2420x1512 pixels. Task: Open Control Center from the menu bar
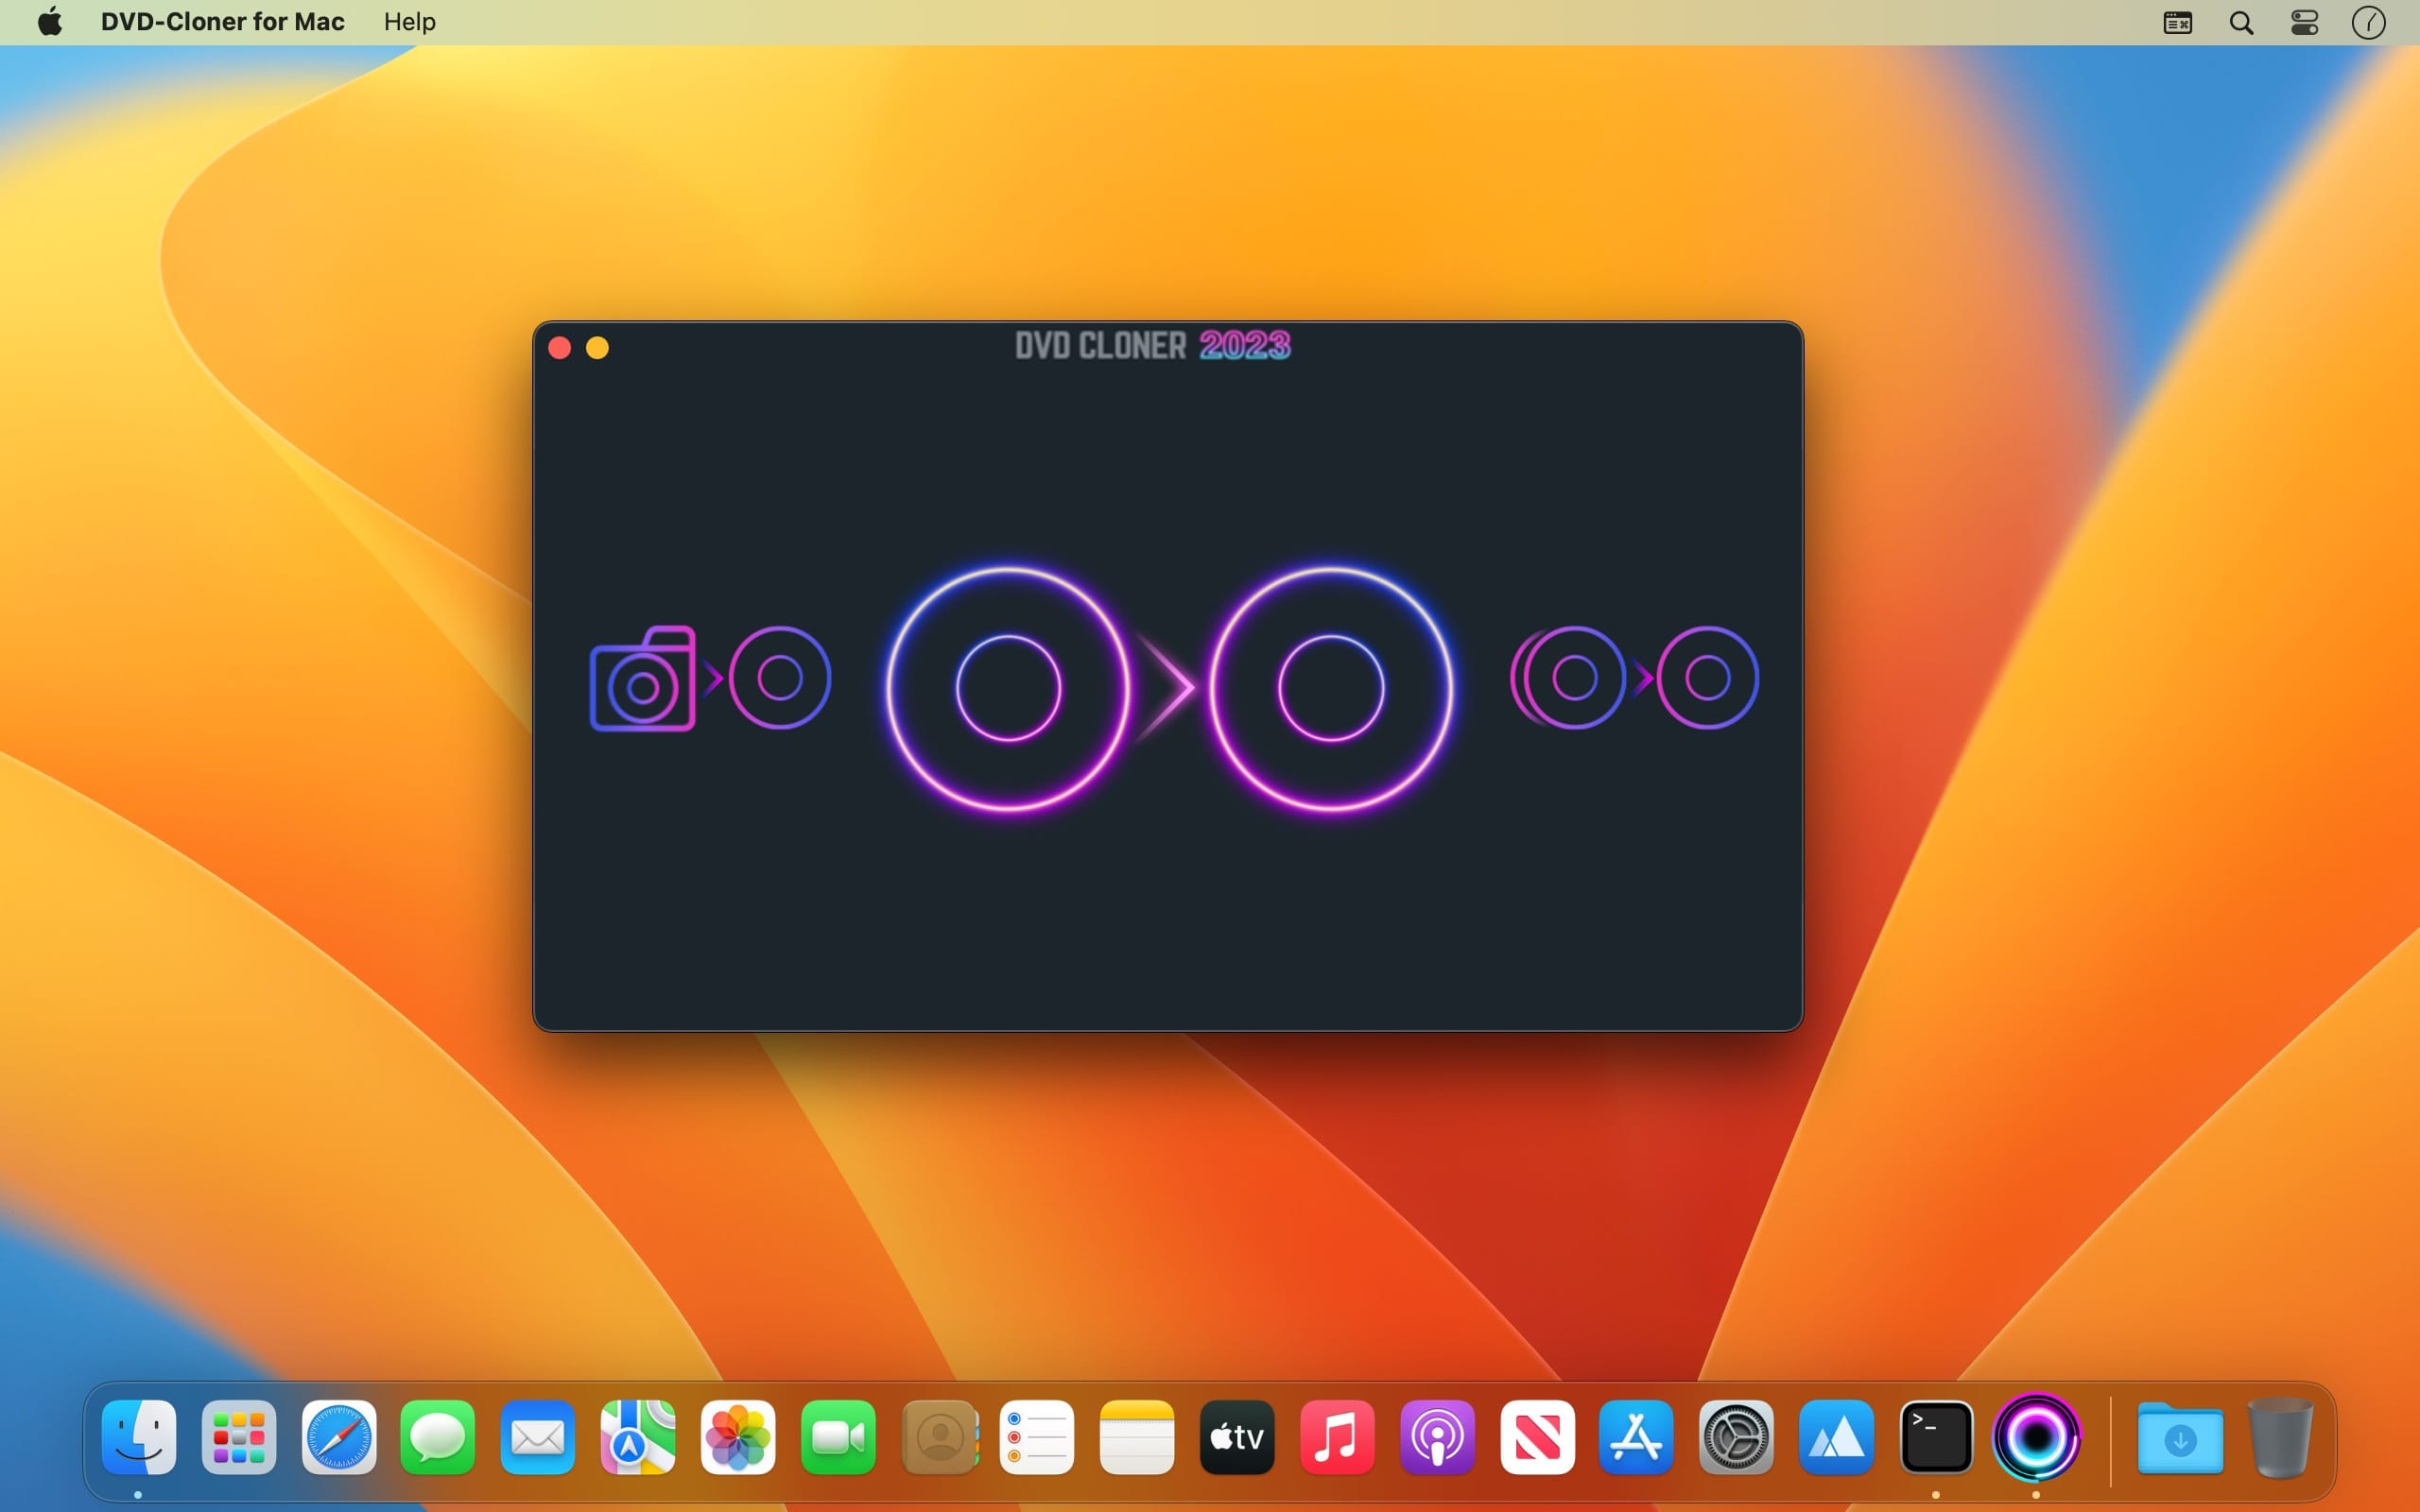[x=2304, y=22]
